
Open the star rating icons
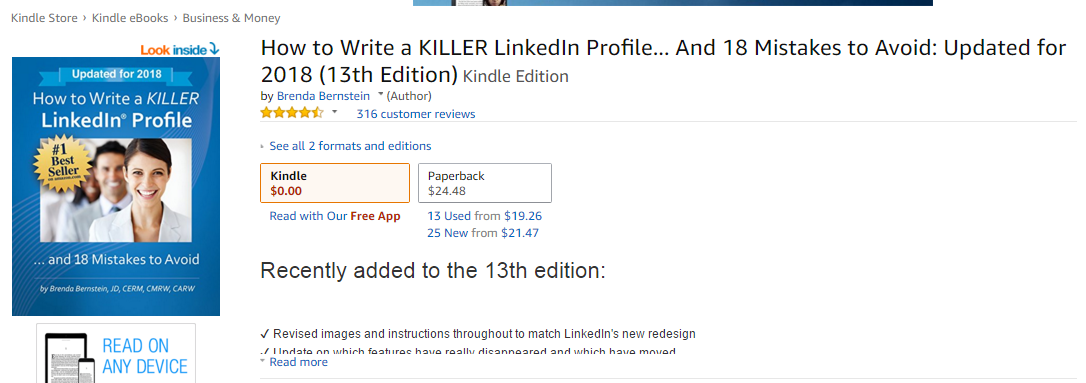tap(292, 113)
